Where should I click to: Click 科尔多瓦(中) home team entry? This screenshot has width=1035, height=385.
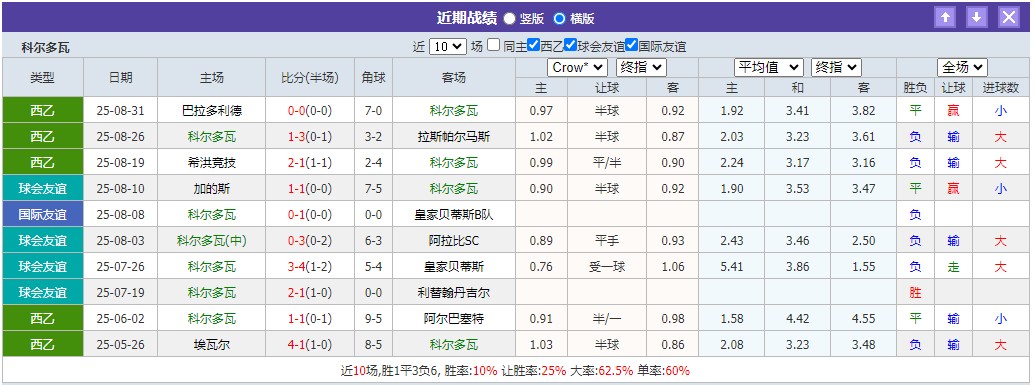[x=211, y=240]
